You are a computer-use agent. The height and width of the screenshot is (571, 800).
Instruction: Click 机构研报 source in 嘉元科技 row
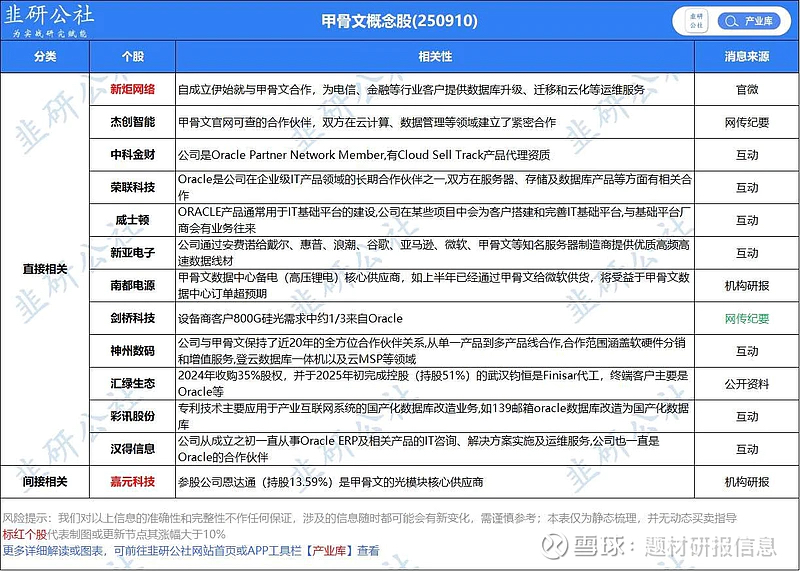tap(747, 481)
